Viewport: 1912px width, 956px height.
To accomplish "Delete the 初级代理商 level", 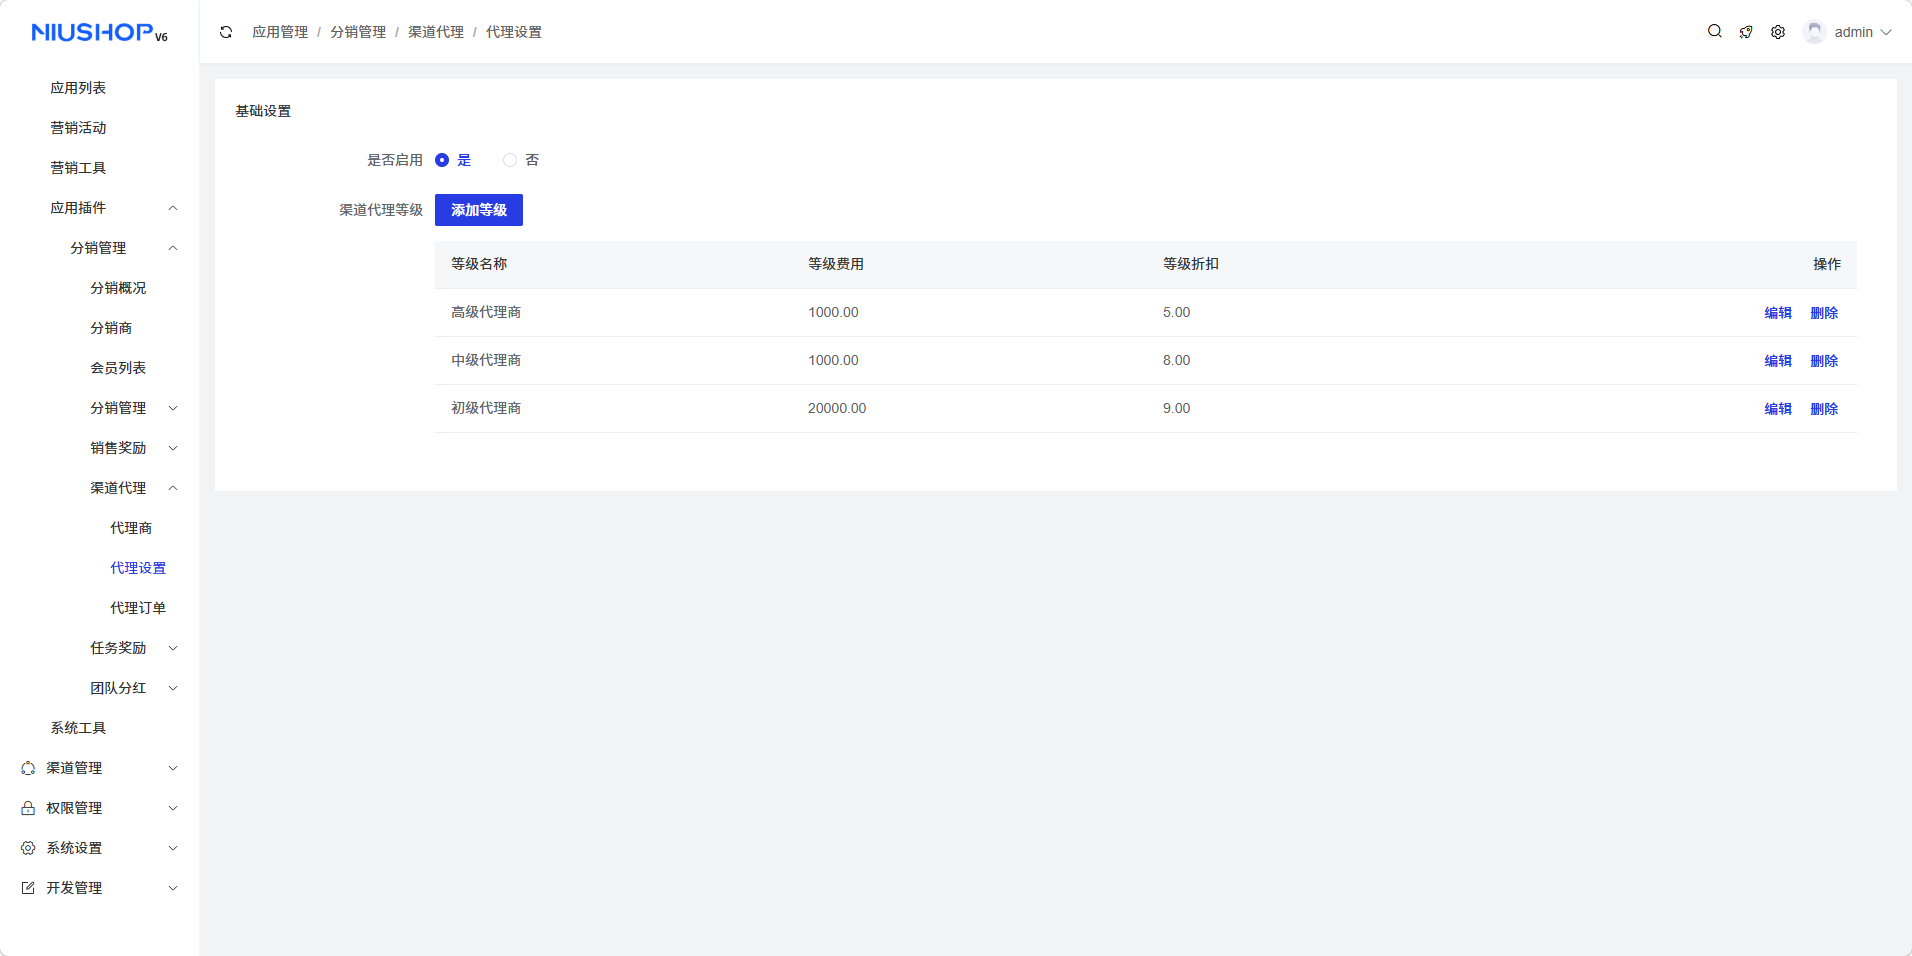I will click(1823, 409).
